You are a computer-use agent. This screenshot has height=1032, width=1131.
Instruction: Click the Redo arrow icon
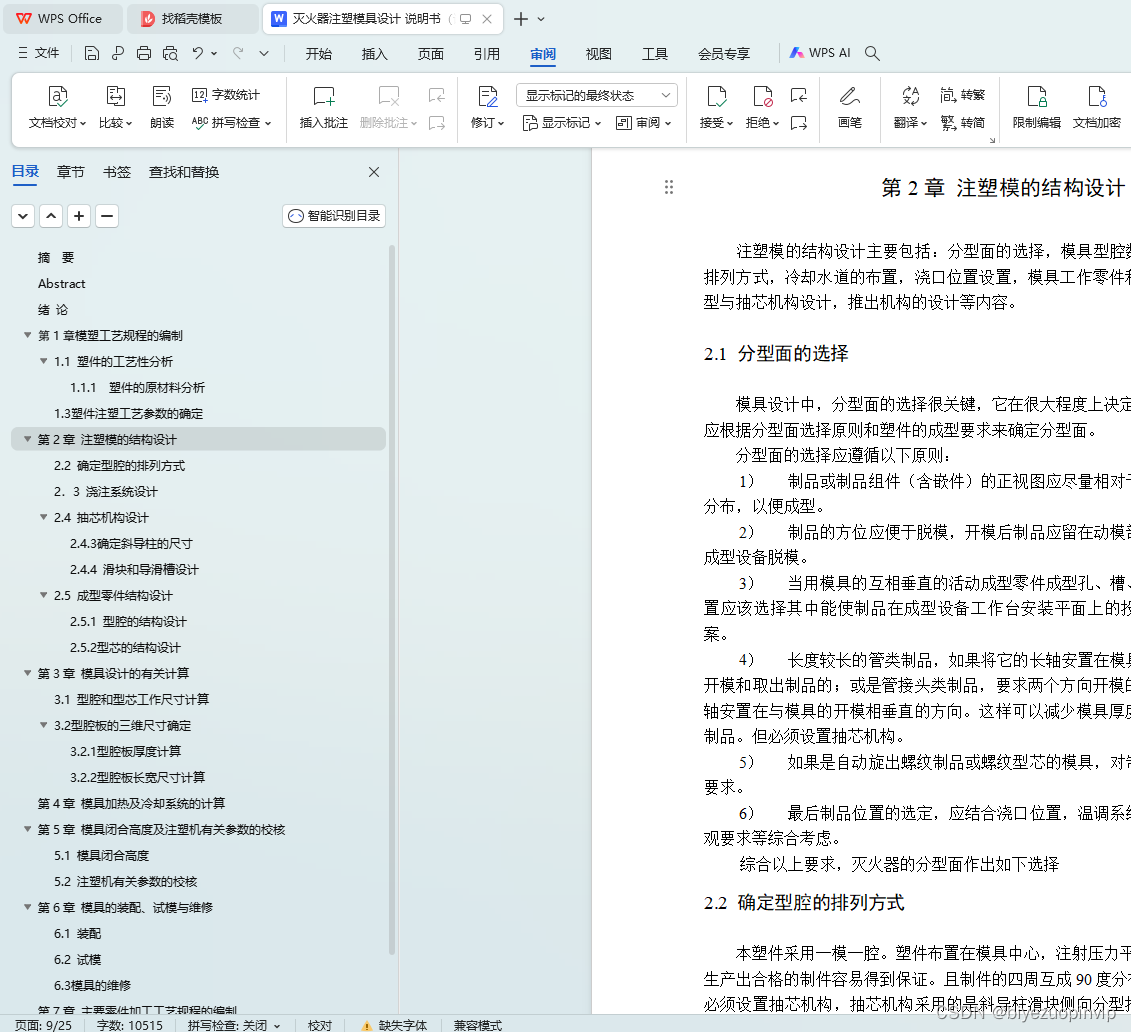pyautogui.click(x=238, y=53)
